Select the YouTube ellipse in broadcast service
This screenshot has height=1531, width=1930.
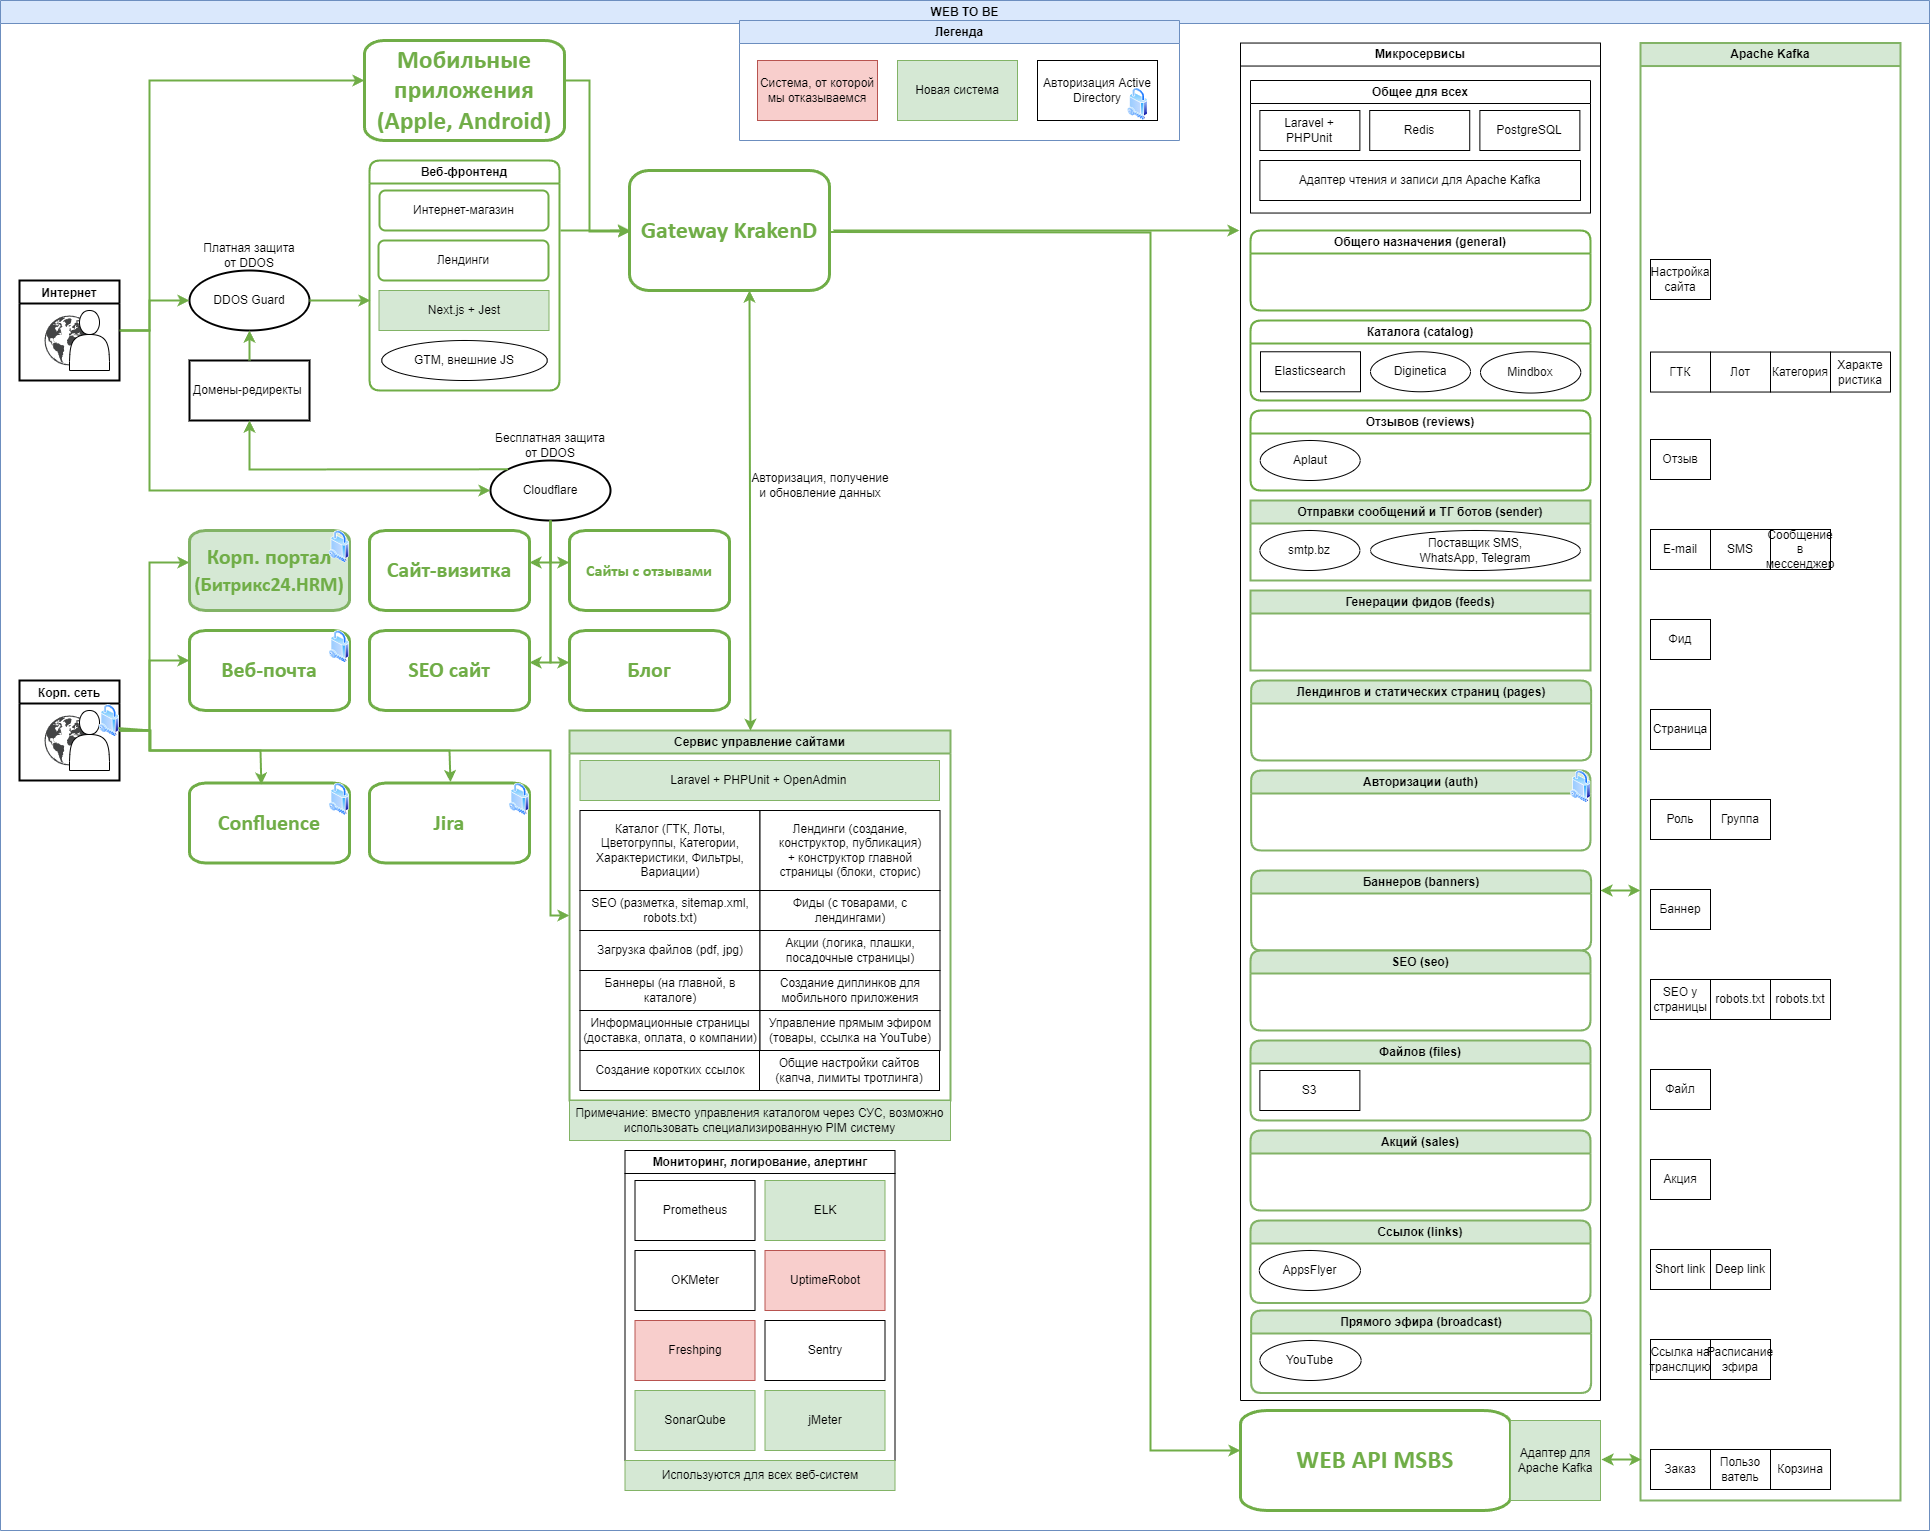tap(1309, 1360)
